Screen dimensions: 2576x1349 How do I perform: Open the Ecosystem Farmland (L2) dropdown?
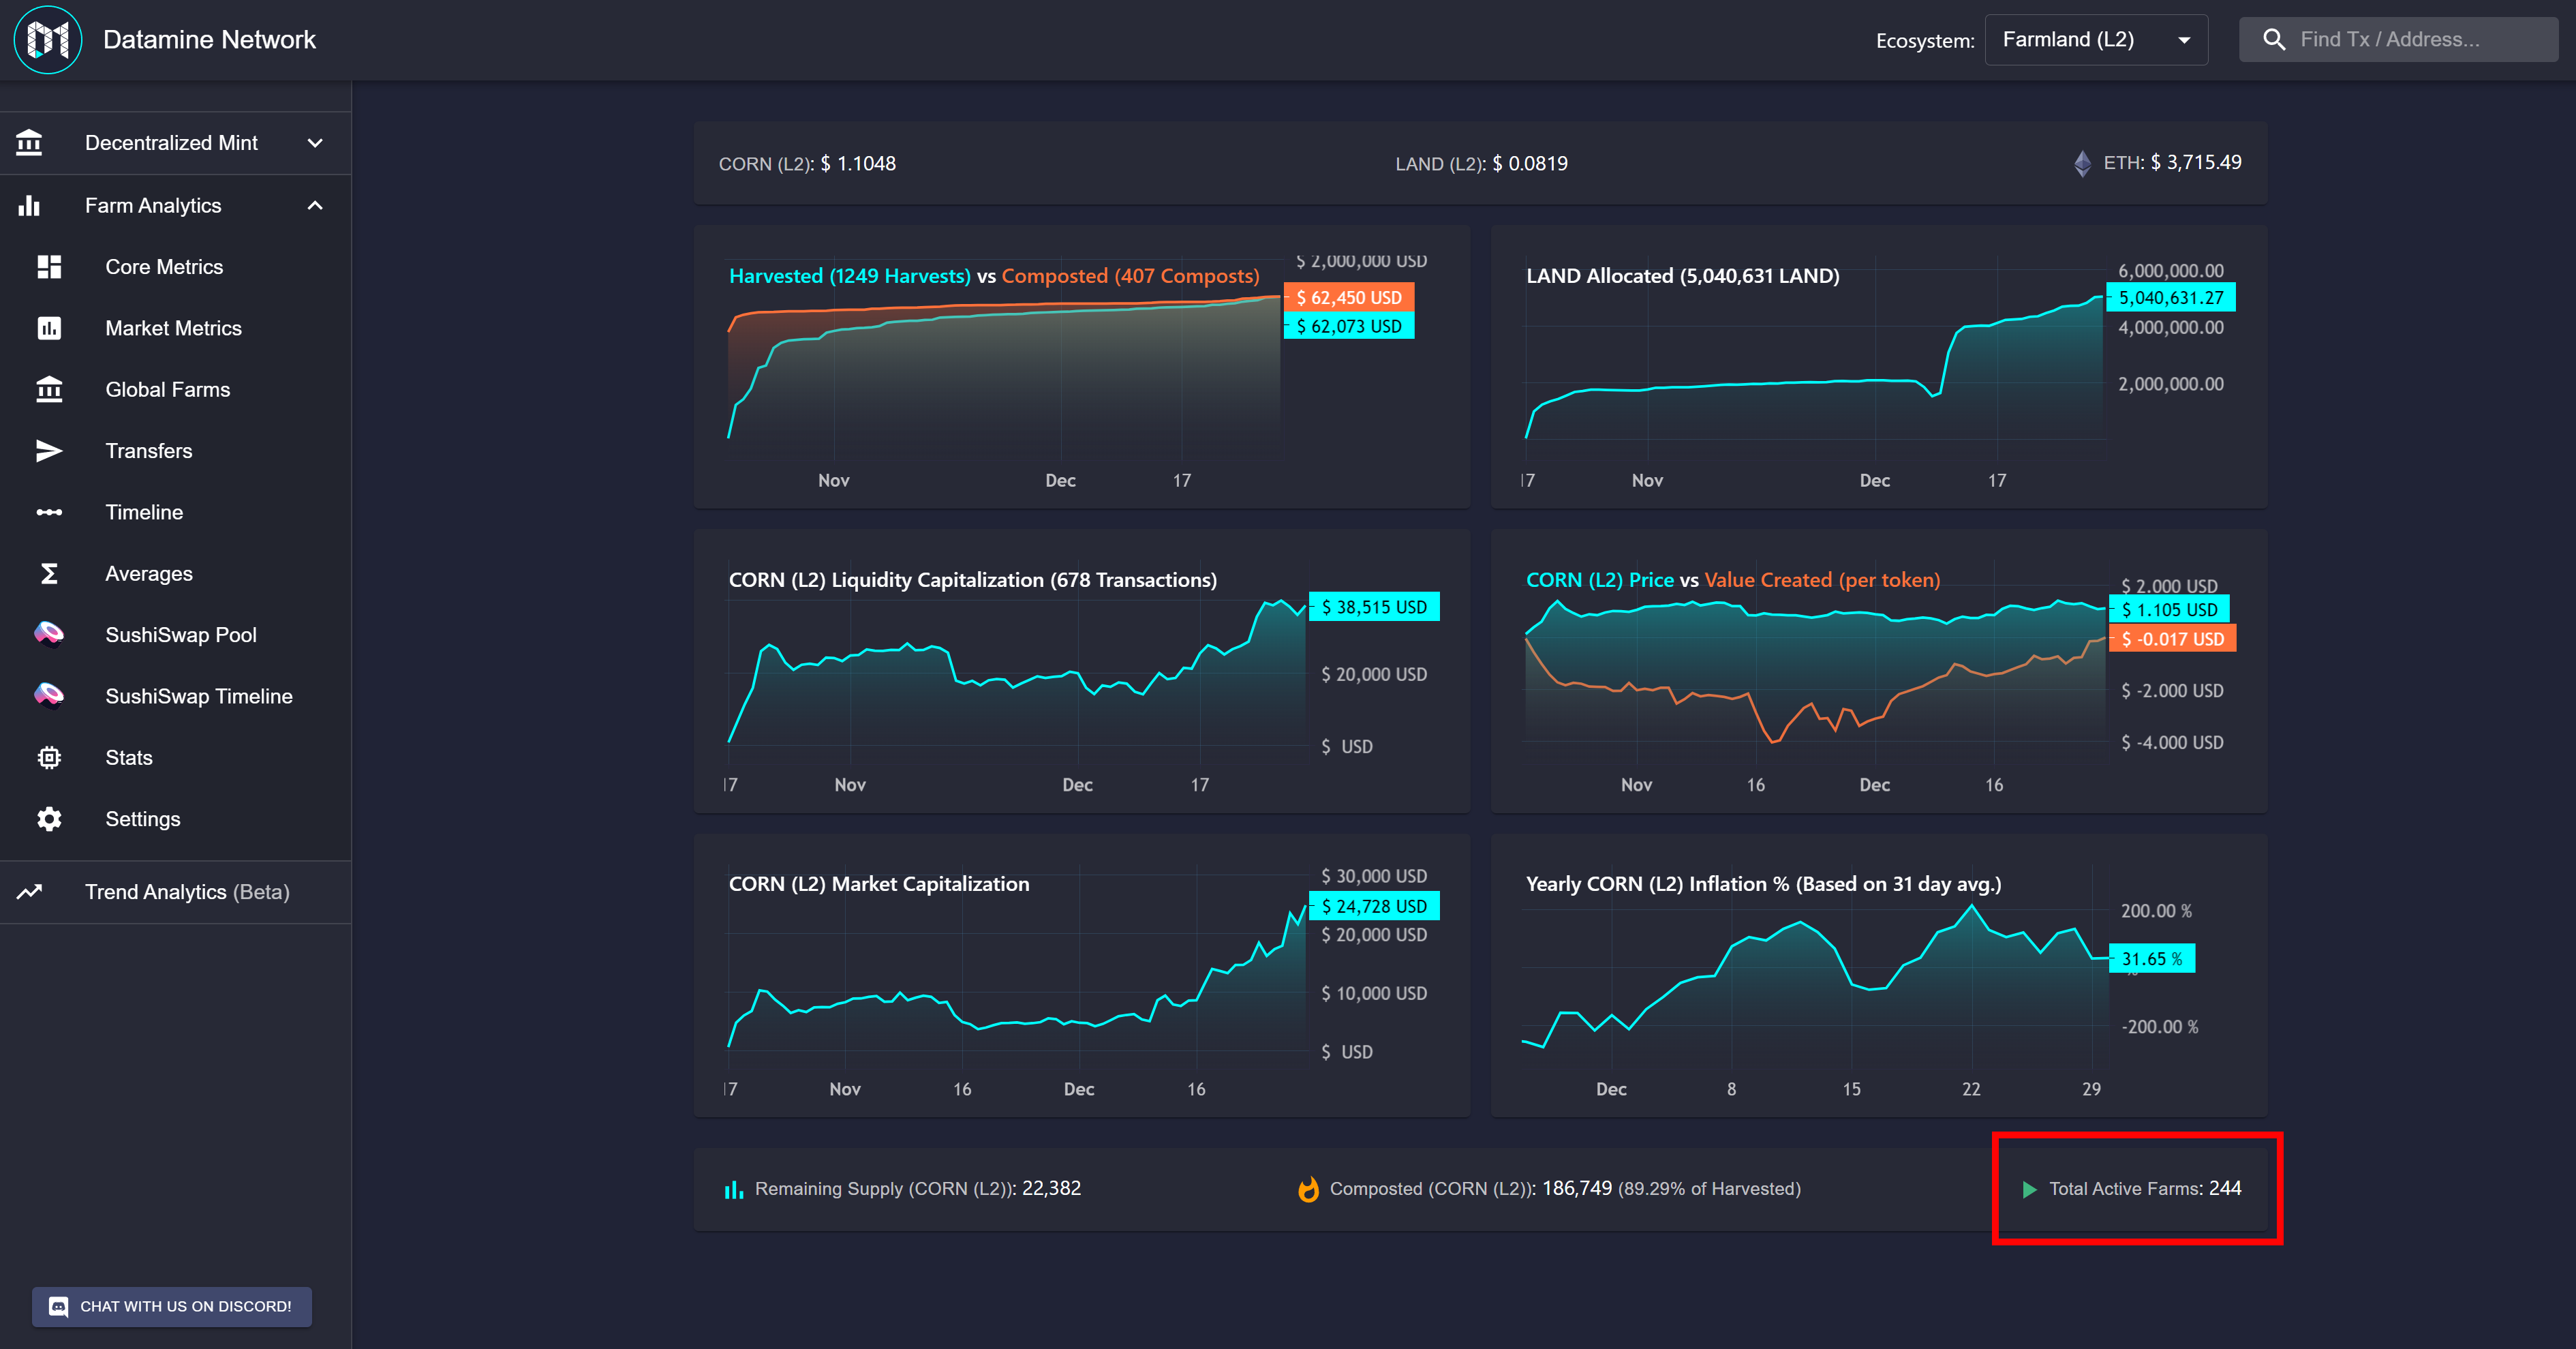point(2096,40)
